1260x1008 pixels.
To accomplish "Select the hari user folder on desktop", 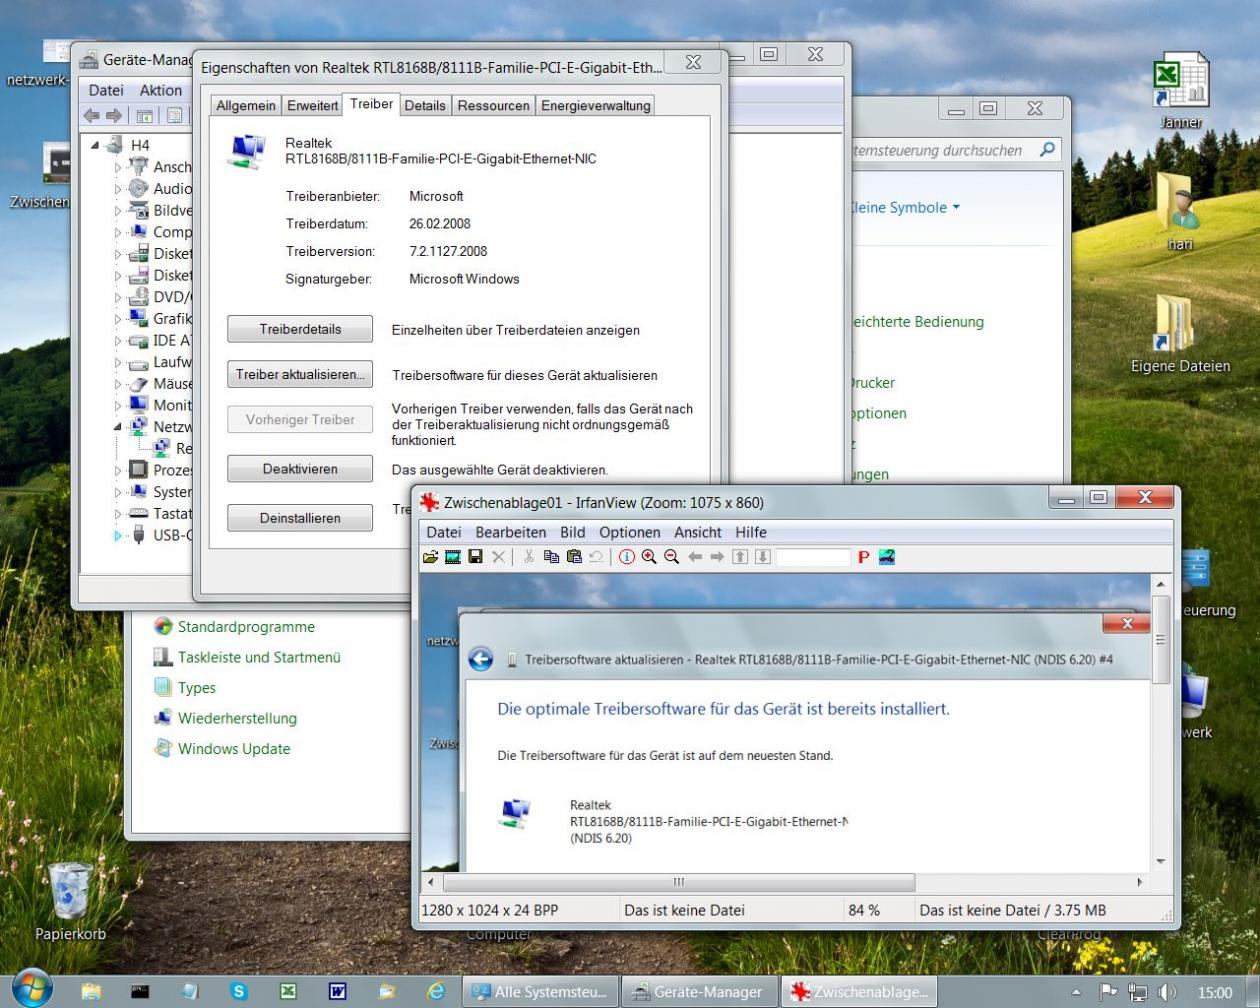I will point(1181,211).
